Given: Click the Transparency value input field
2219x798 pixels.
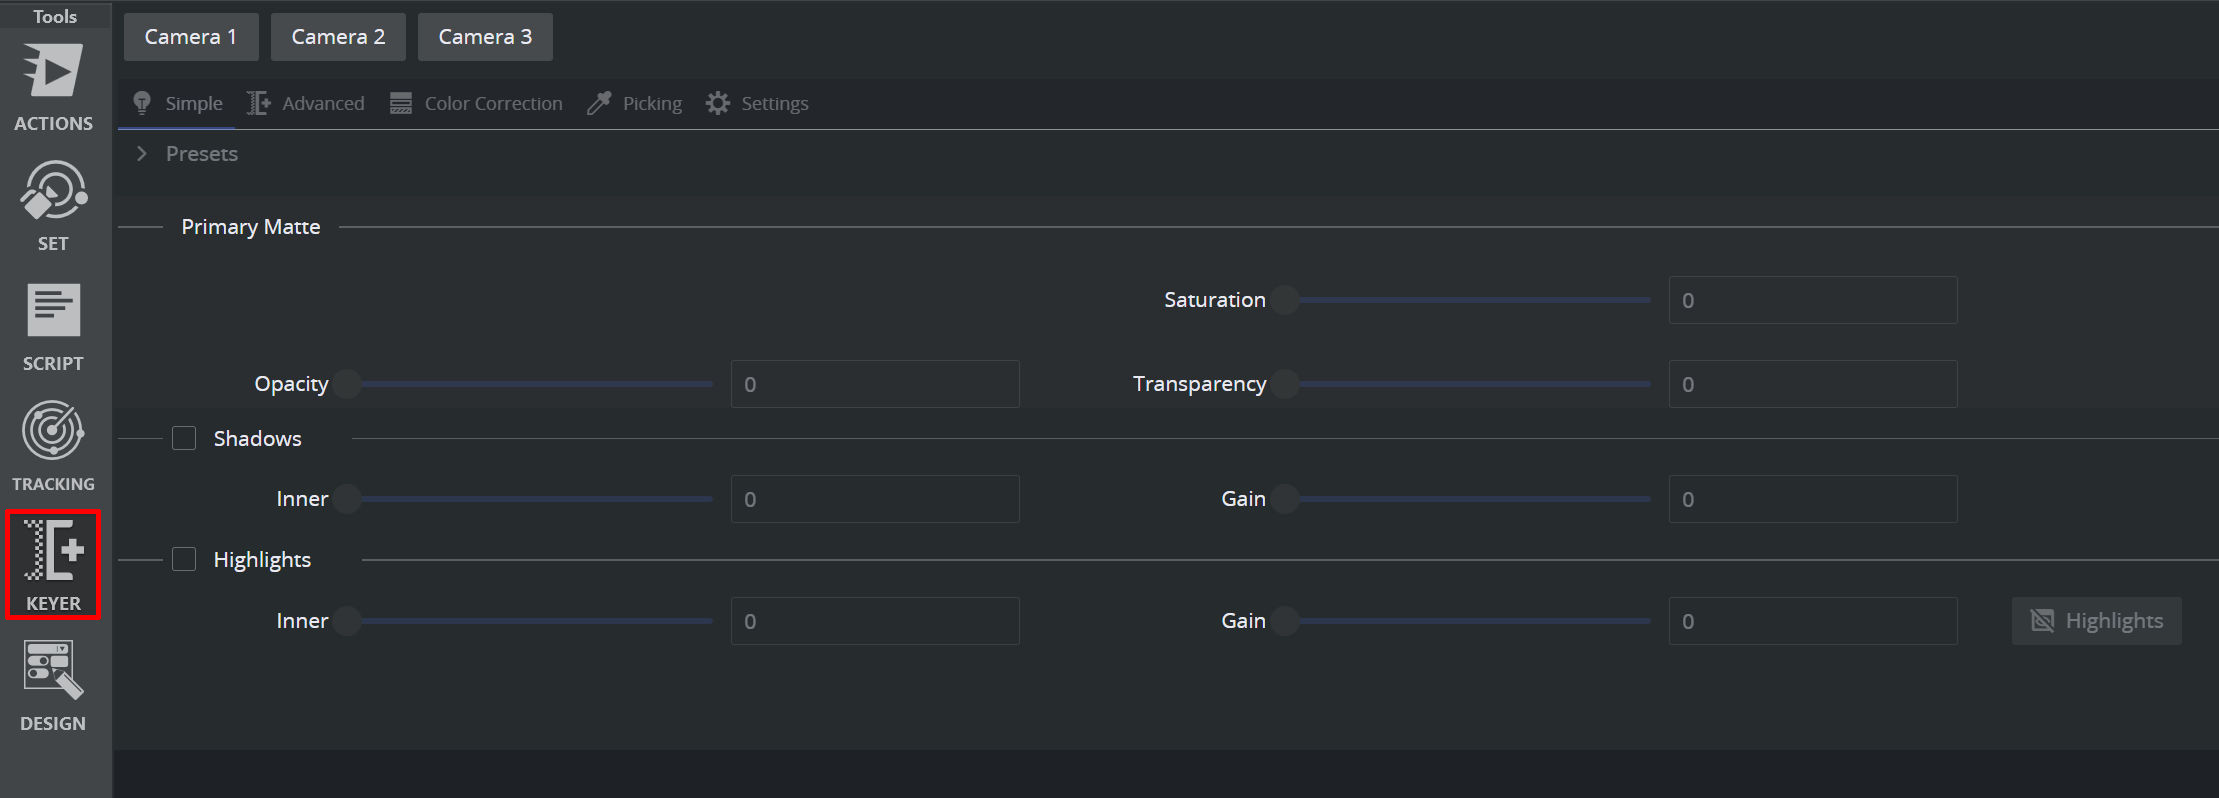Looking at the screenshot, I should tap(1812, 385).
